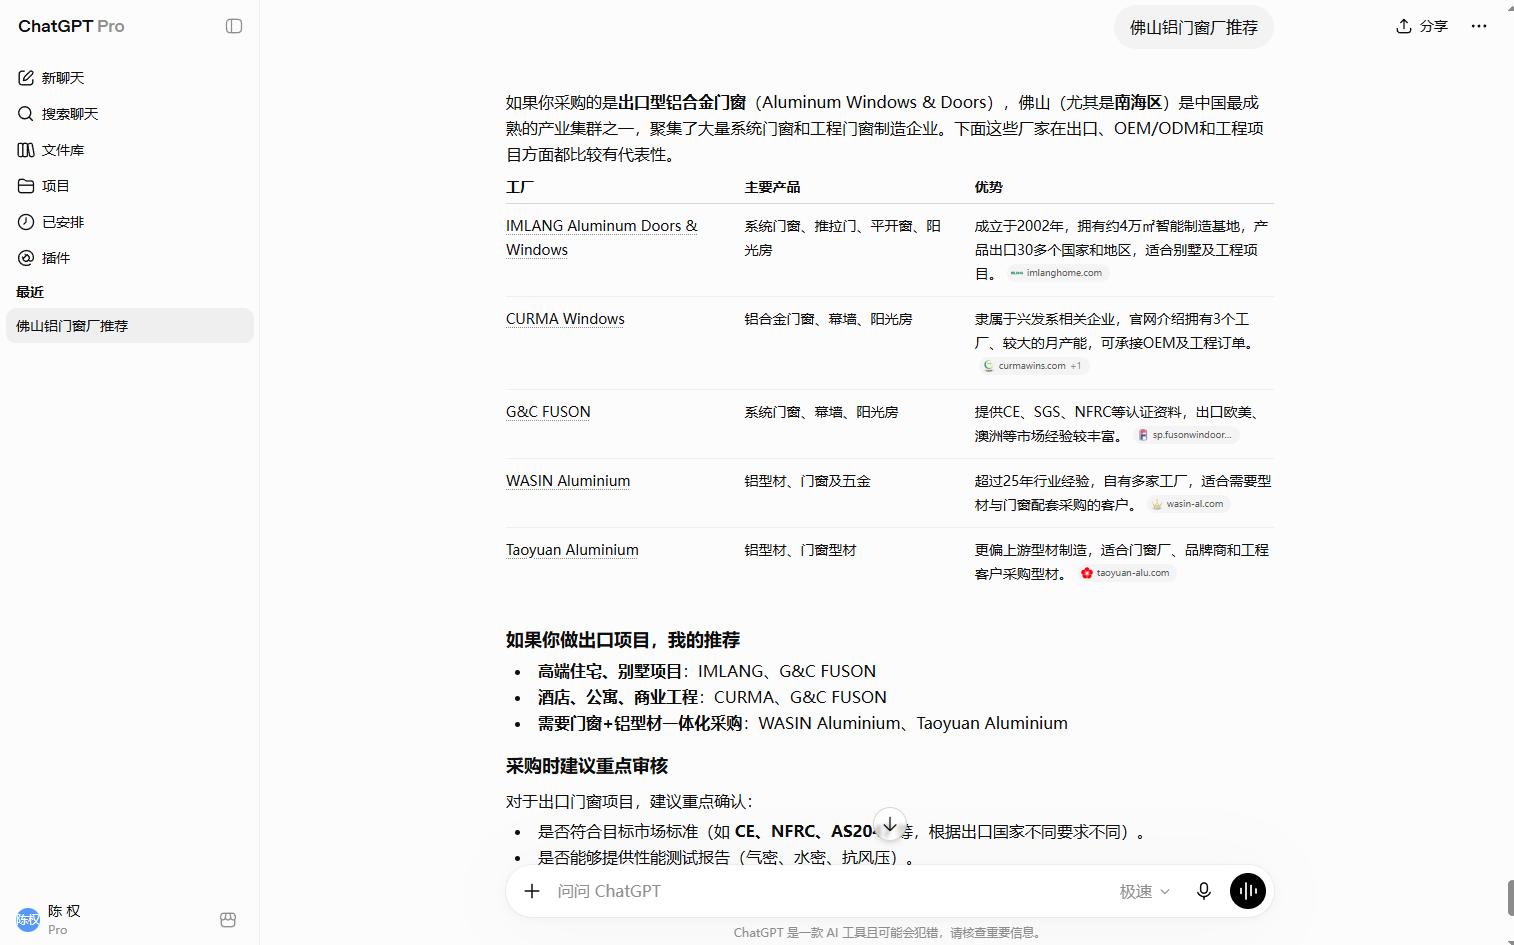This screenshot has width=1514, height=945.
Task: Click the cell 铝合金门窗、幕墙、阳光房
Action: pyautogui.click(x=828, y=319)
